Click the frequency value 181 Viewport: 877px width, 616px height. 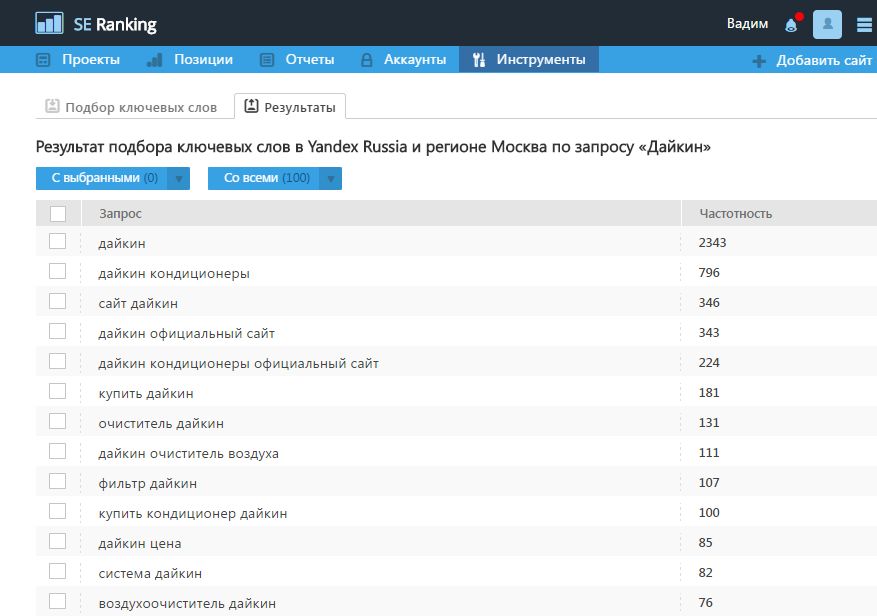tap(709, 393)
